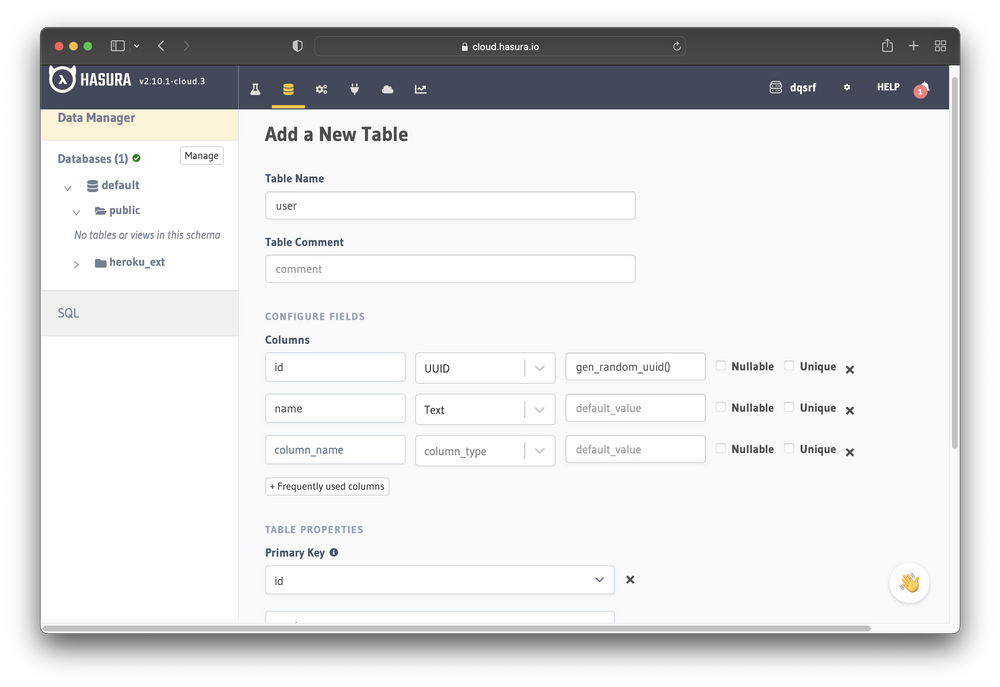Image resolution: width=1000 pixels, height=687 pixels.
Task: Click the waving hand chat bubble
Action: pos(909,583)
